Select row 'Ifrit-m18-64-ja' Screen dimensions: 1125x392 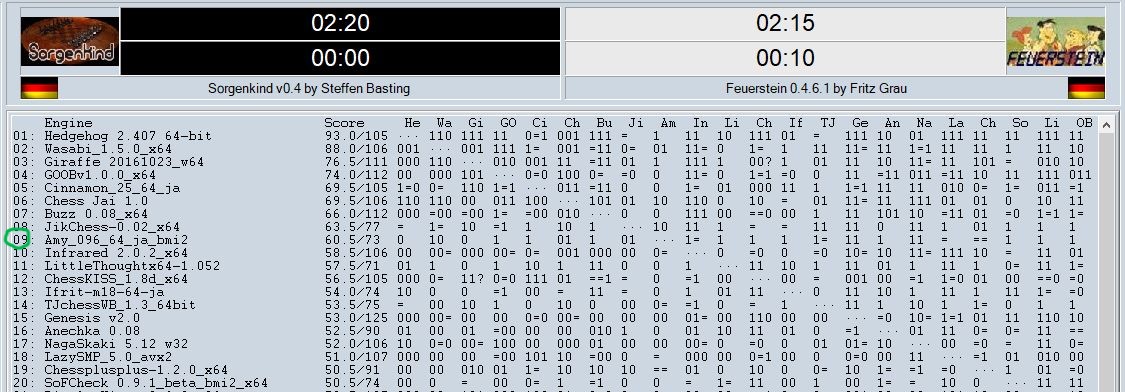[552, 292]
